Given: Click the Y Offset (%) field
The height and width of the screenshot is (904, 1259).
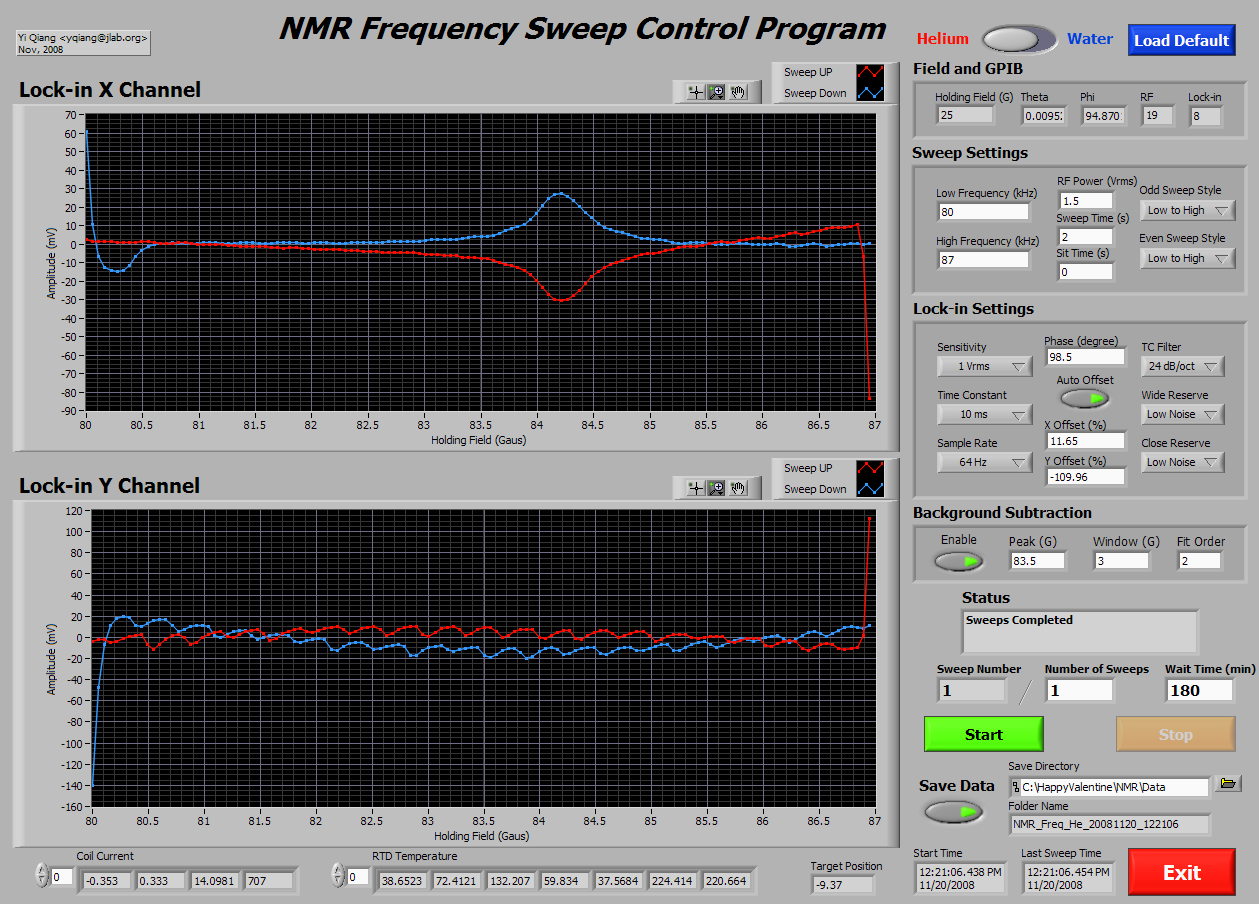Looking at the screenshot, I should point(1085,477).
